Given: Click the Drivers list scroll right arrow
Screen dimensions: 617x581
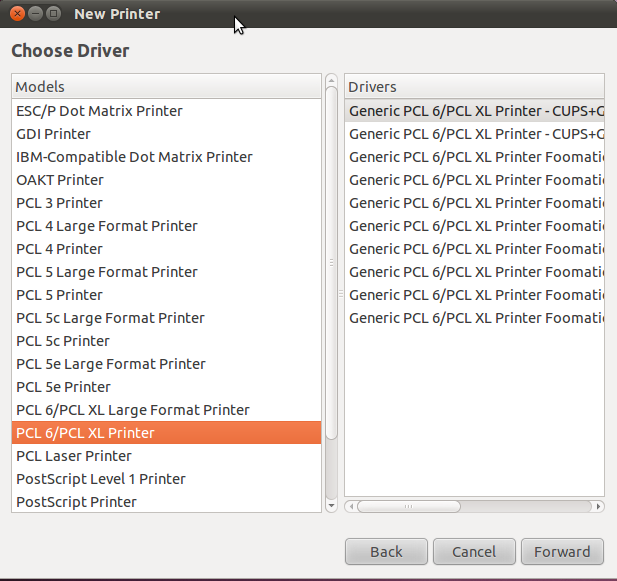Looking at the screenshot, I should (599, 507).
